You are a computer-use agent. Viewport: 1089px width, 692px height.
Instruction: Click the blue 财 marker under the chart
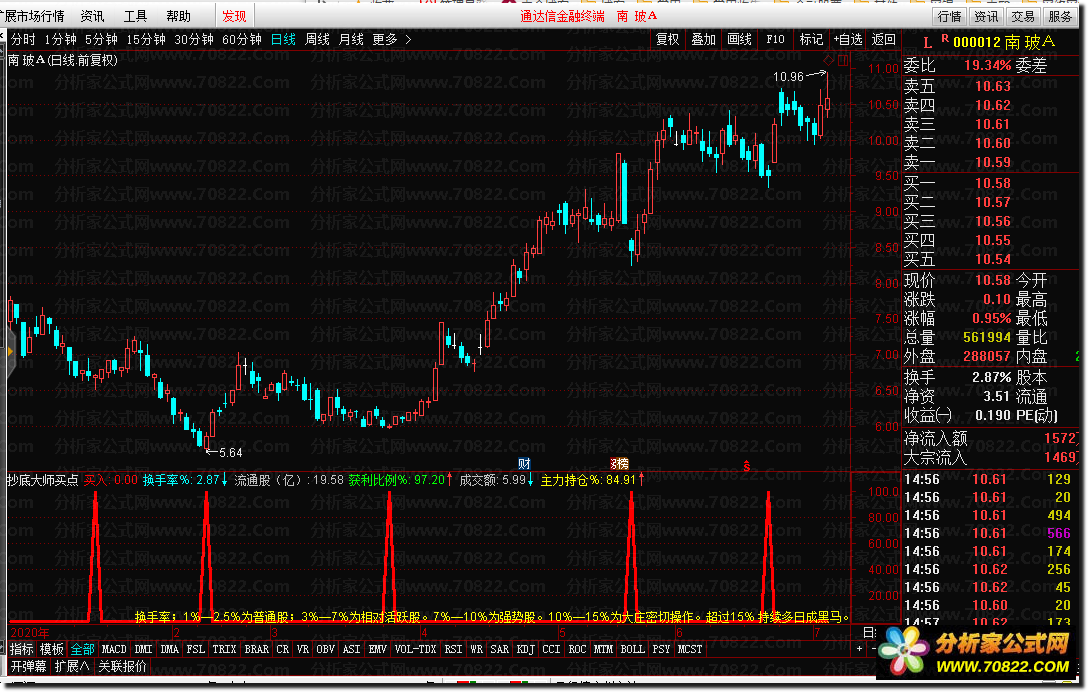524,463
